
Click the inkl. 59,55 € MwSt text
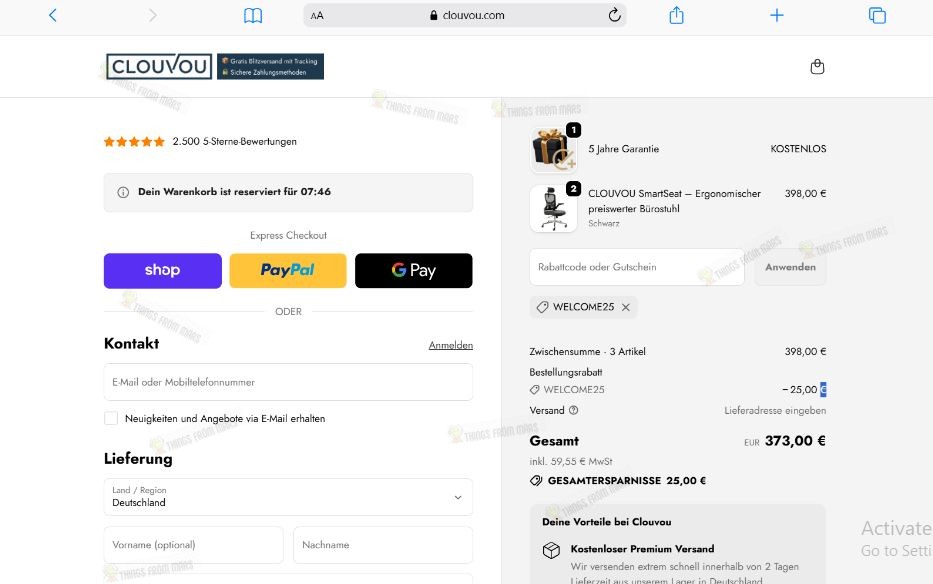tap(571, 461)
